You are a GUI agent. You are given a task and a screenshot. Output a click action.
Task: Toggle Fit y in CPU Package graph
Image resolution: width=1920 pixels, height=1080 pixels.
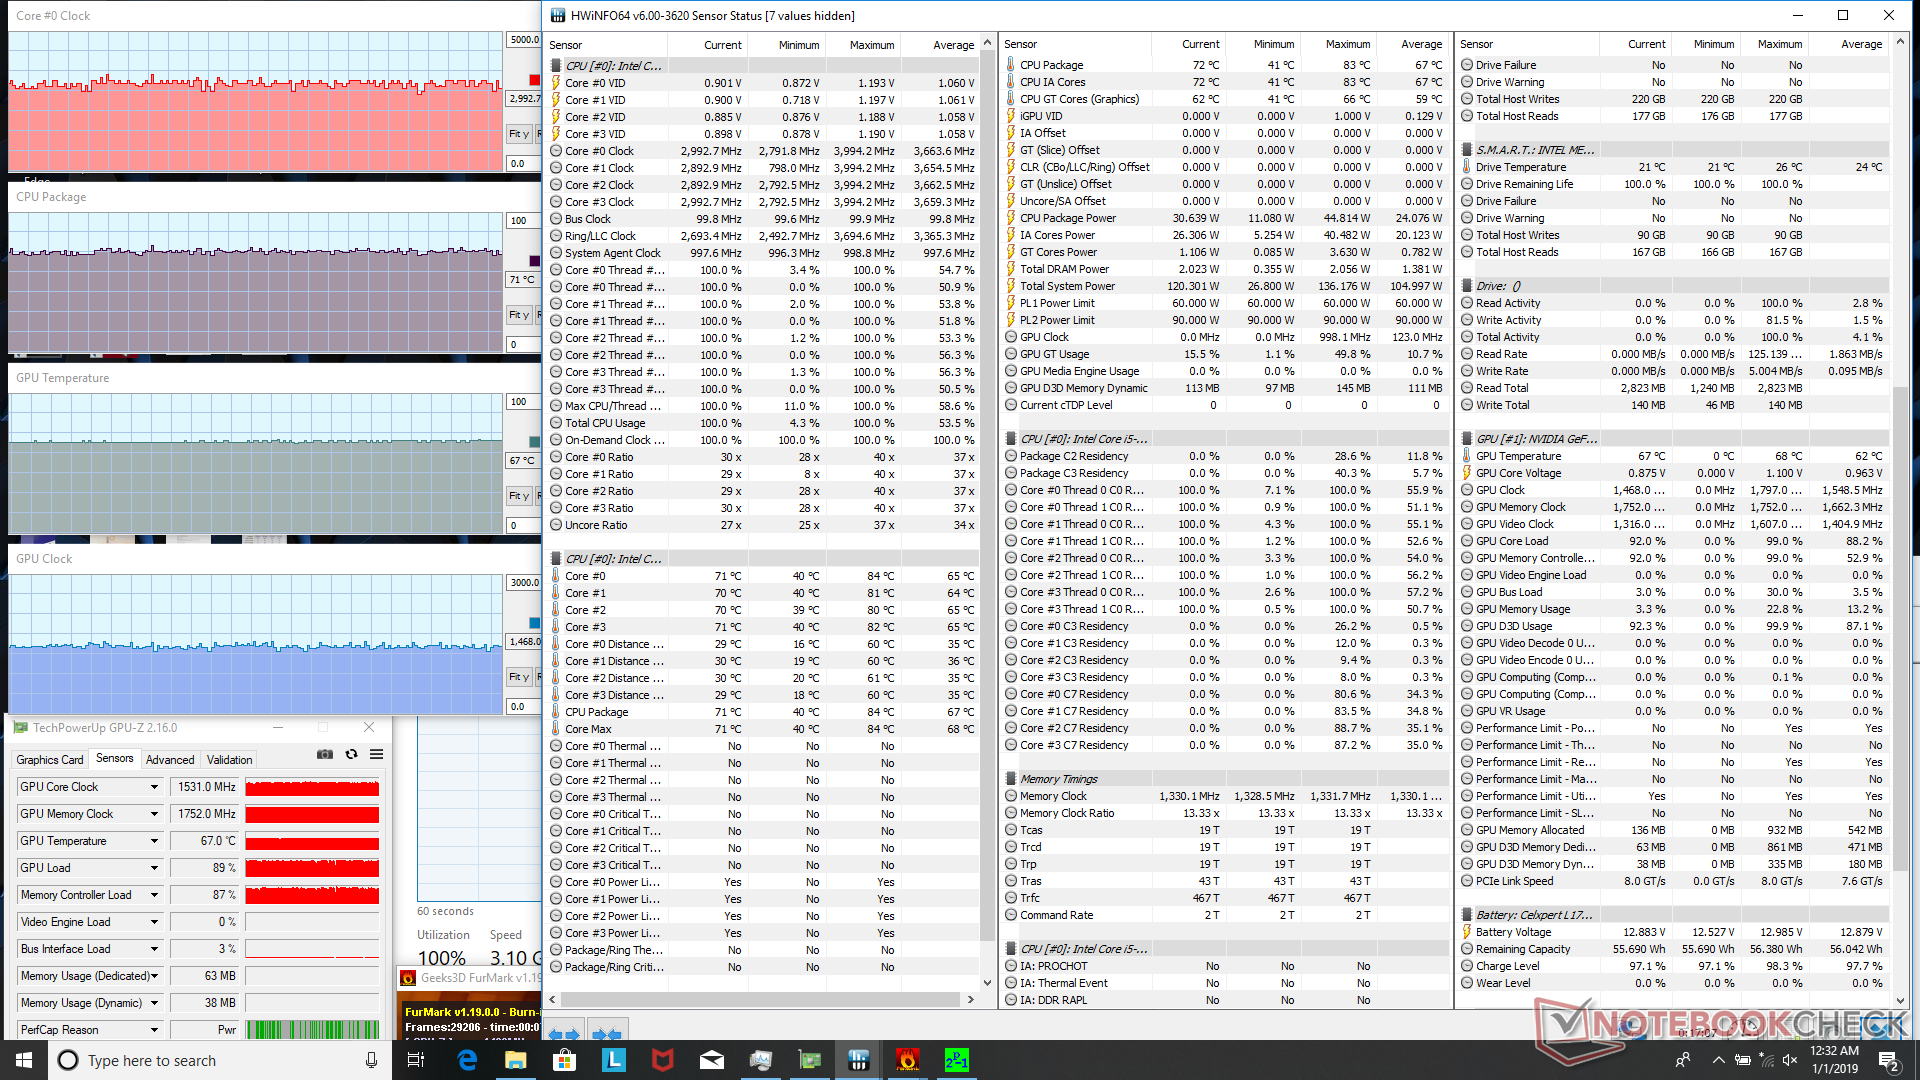(518, 315)
